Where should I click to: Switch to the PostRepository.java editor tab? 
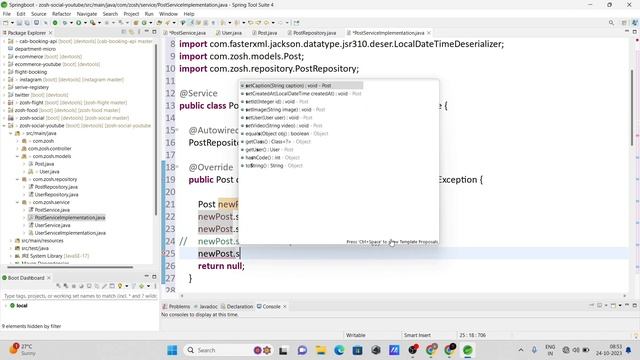point(312,33)
